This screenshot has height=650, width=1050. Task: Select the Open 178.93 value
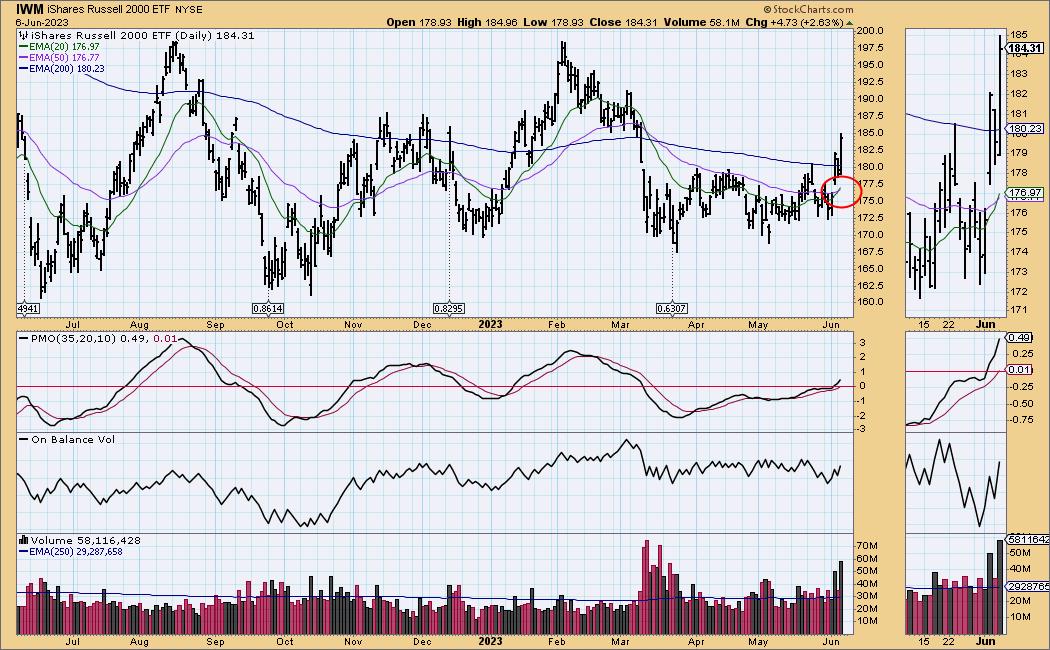[x=420, y=22]
